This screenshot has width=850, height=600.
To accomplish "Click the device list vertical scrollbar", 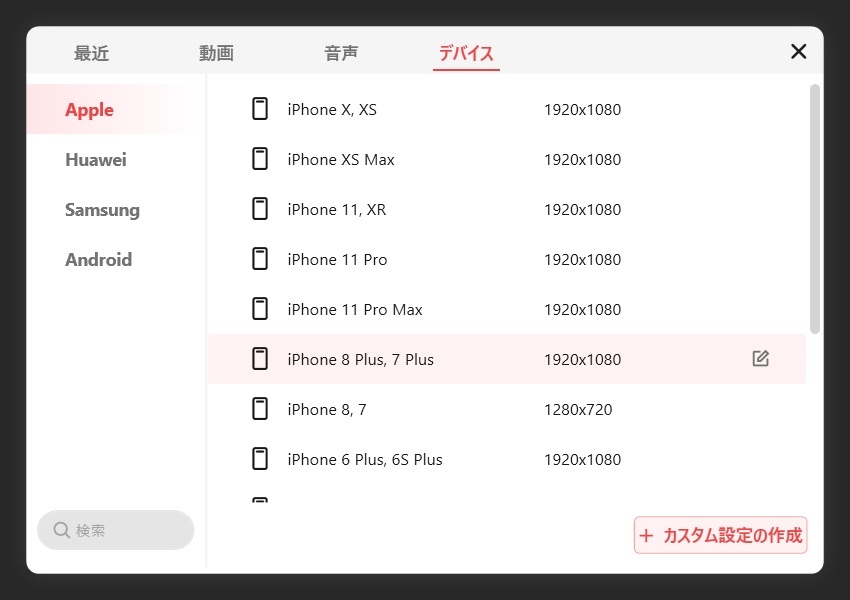I will (815, 210).
